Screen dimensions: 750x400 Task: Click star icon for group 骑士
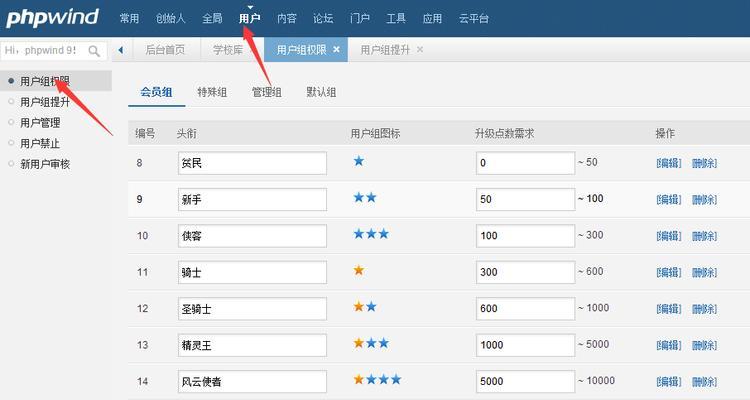pyautogui.click(x=359, y=270)
